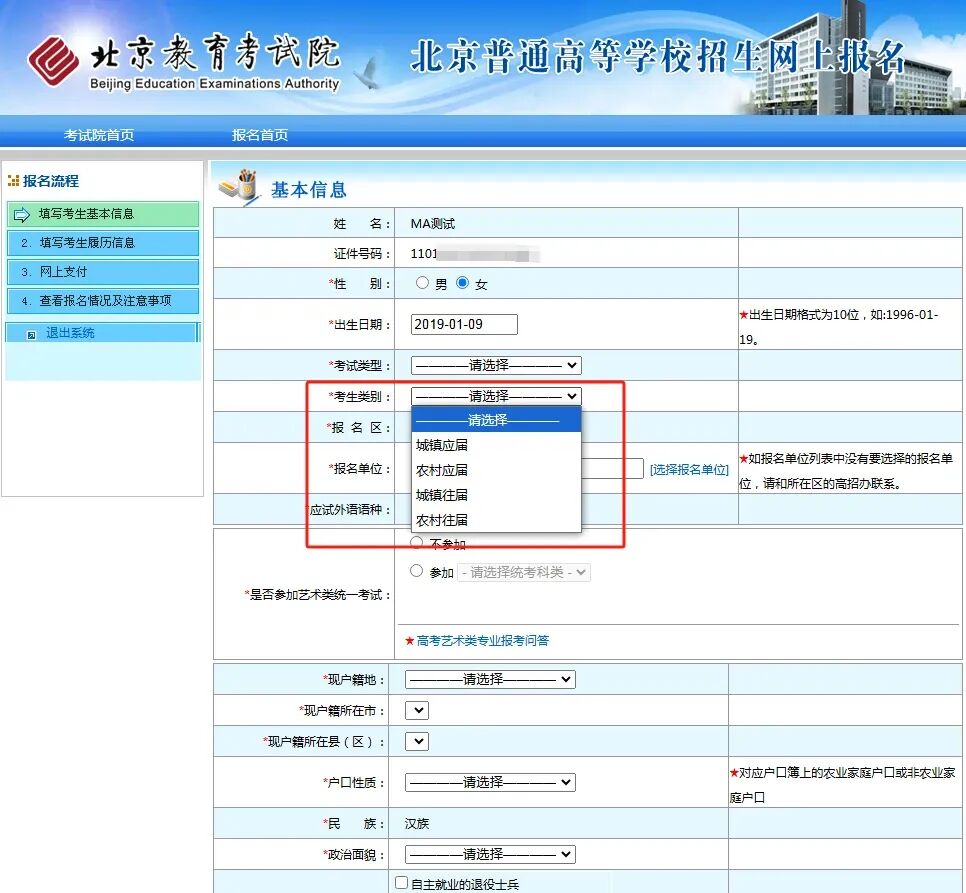
Task: Open the 户口性质 dropdown
Action: click(490, 782)
